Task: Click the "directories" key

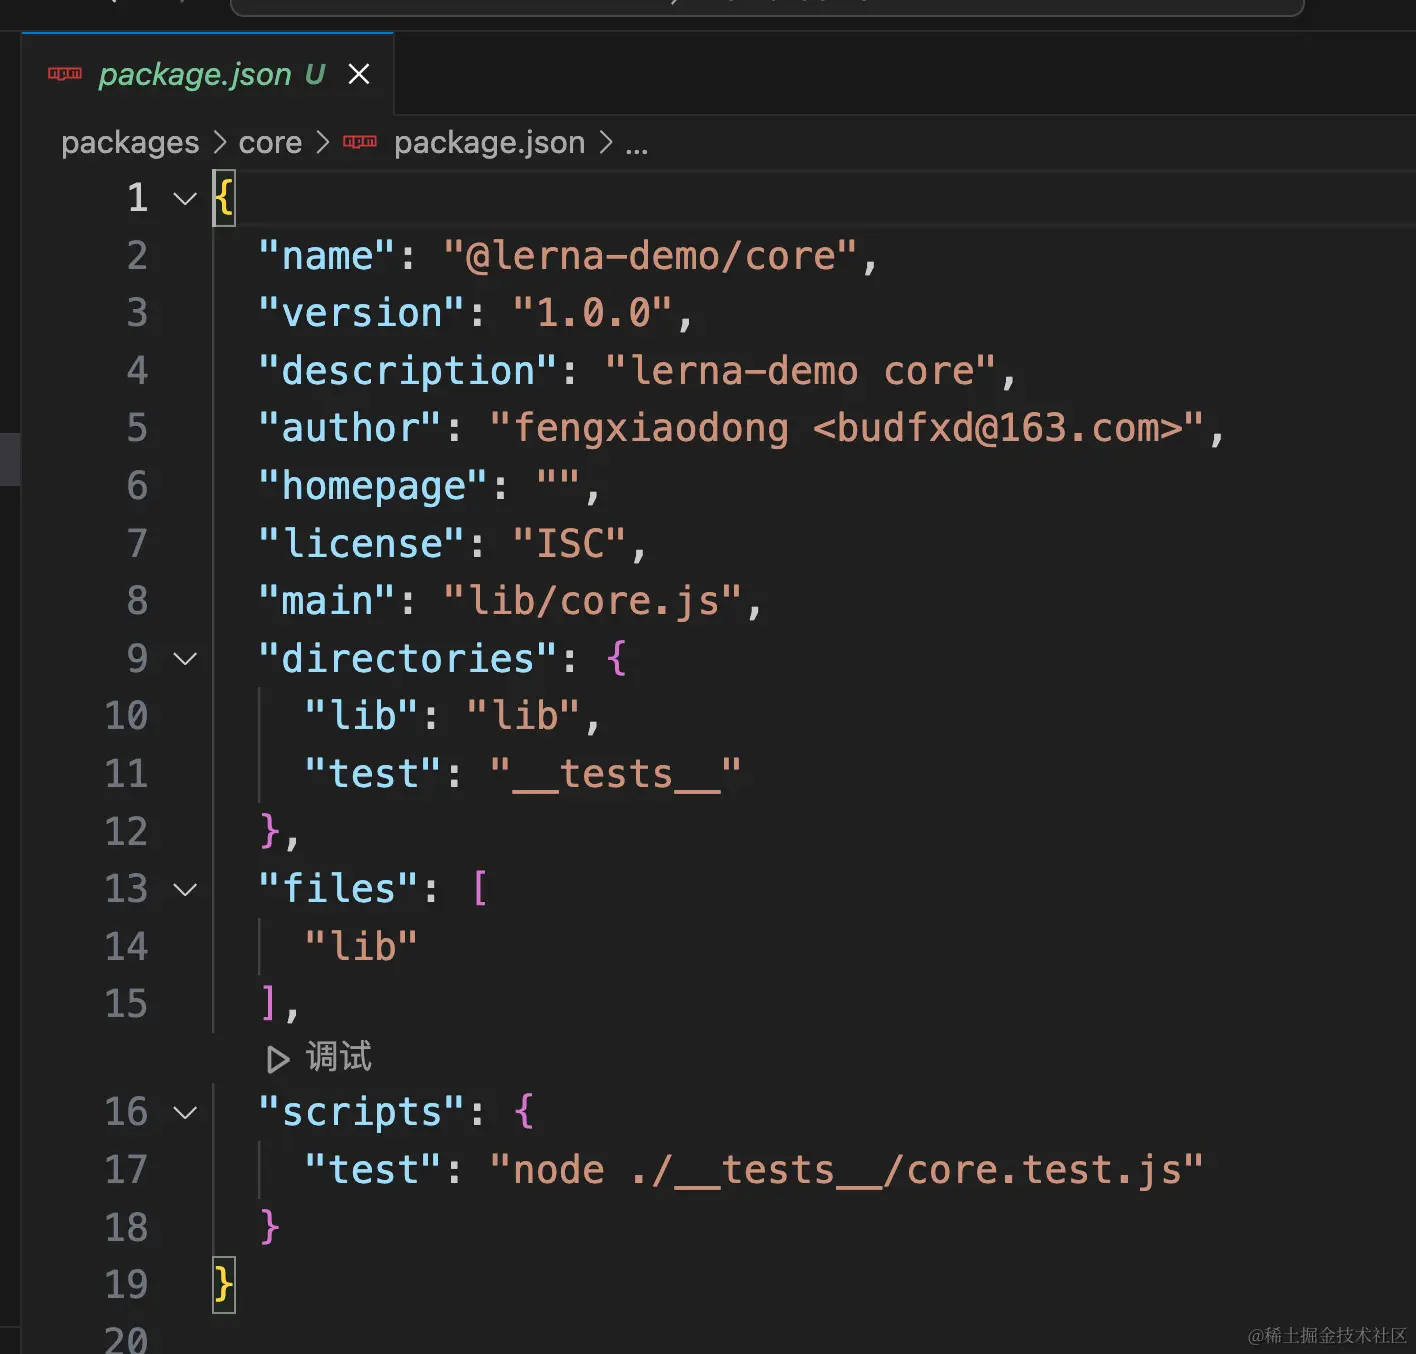Action: click(408, 659)
